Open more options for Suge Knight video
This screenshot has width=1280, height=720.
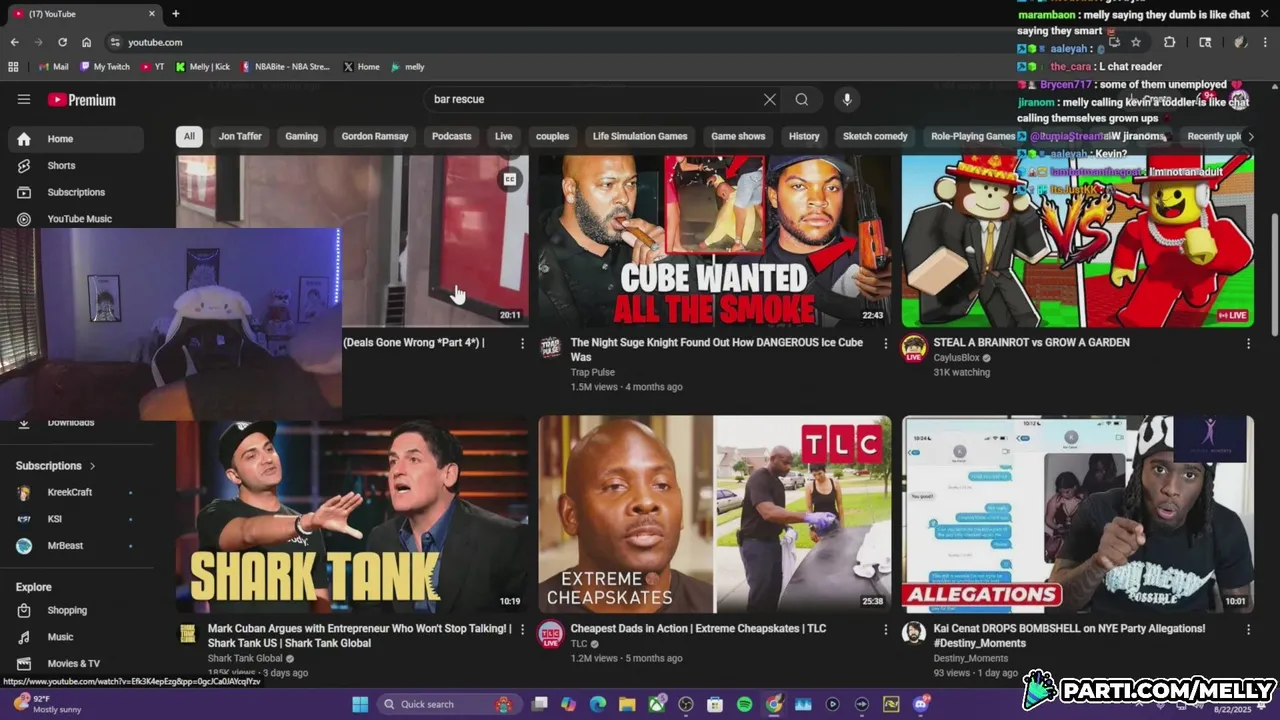click(x=885, y=343)
